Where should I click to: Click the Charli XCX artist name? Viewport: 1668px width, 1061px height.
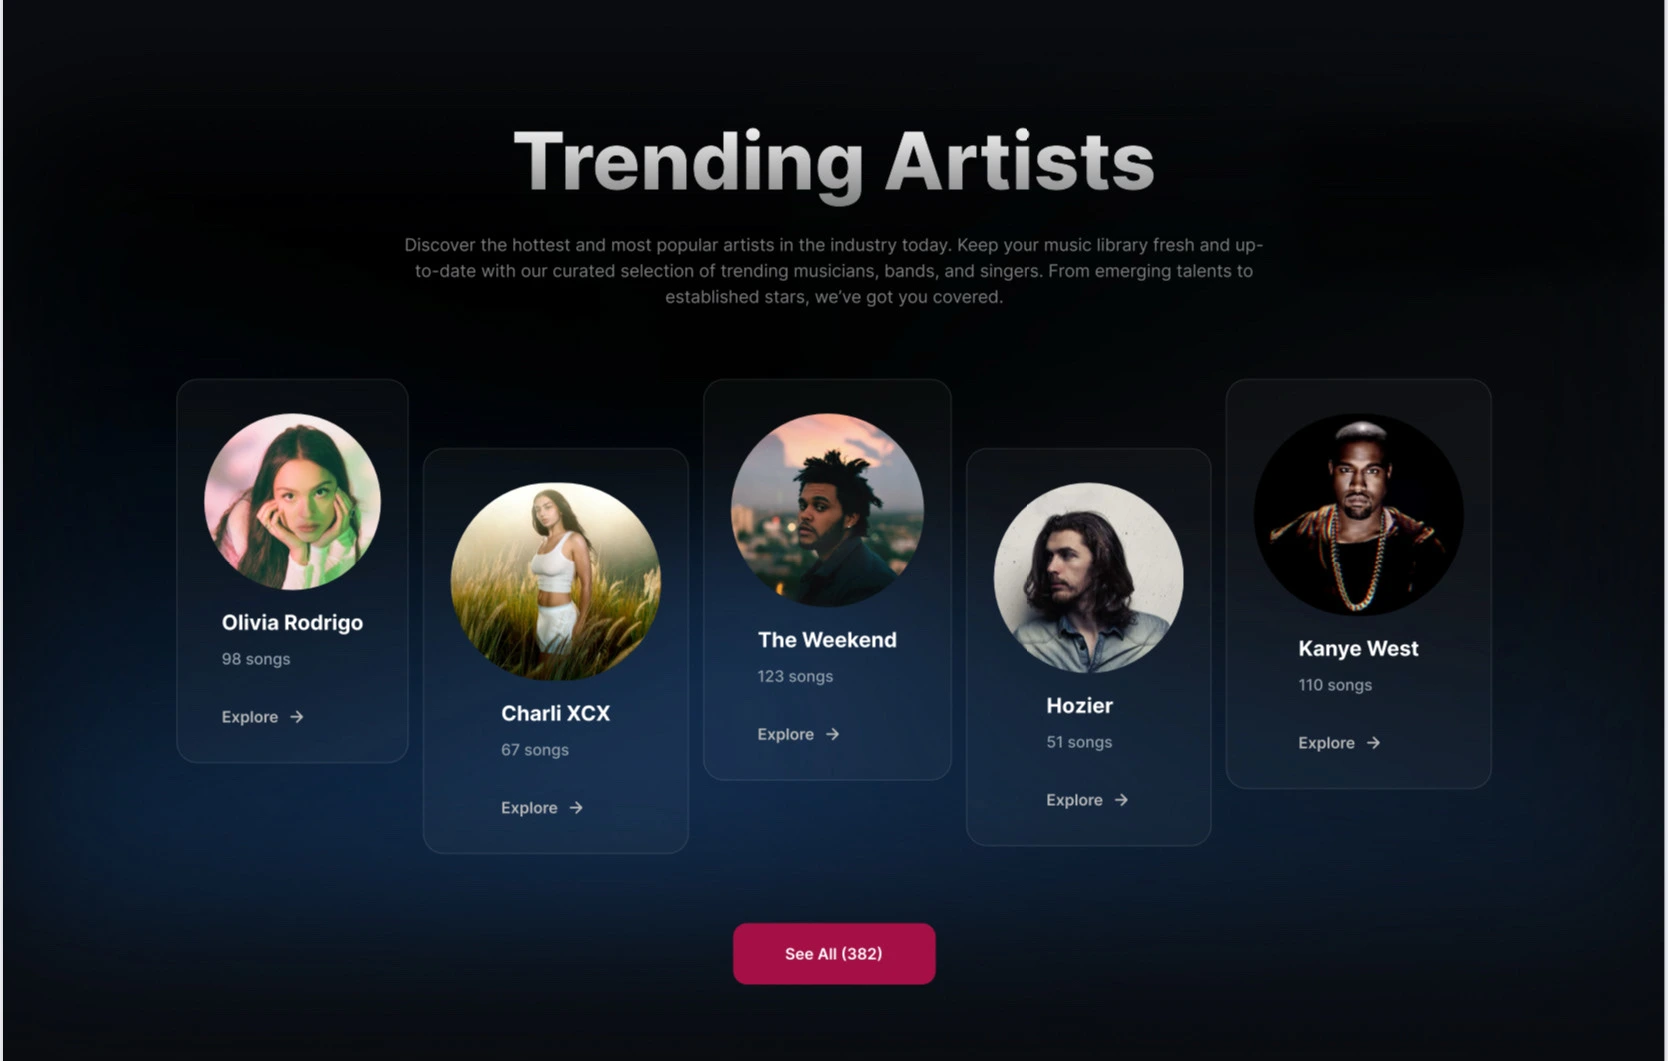pos(555,714)
